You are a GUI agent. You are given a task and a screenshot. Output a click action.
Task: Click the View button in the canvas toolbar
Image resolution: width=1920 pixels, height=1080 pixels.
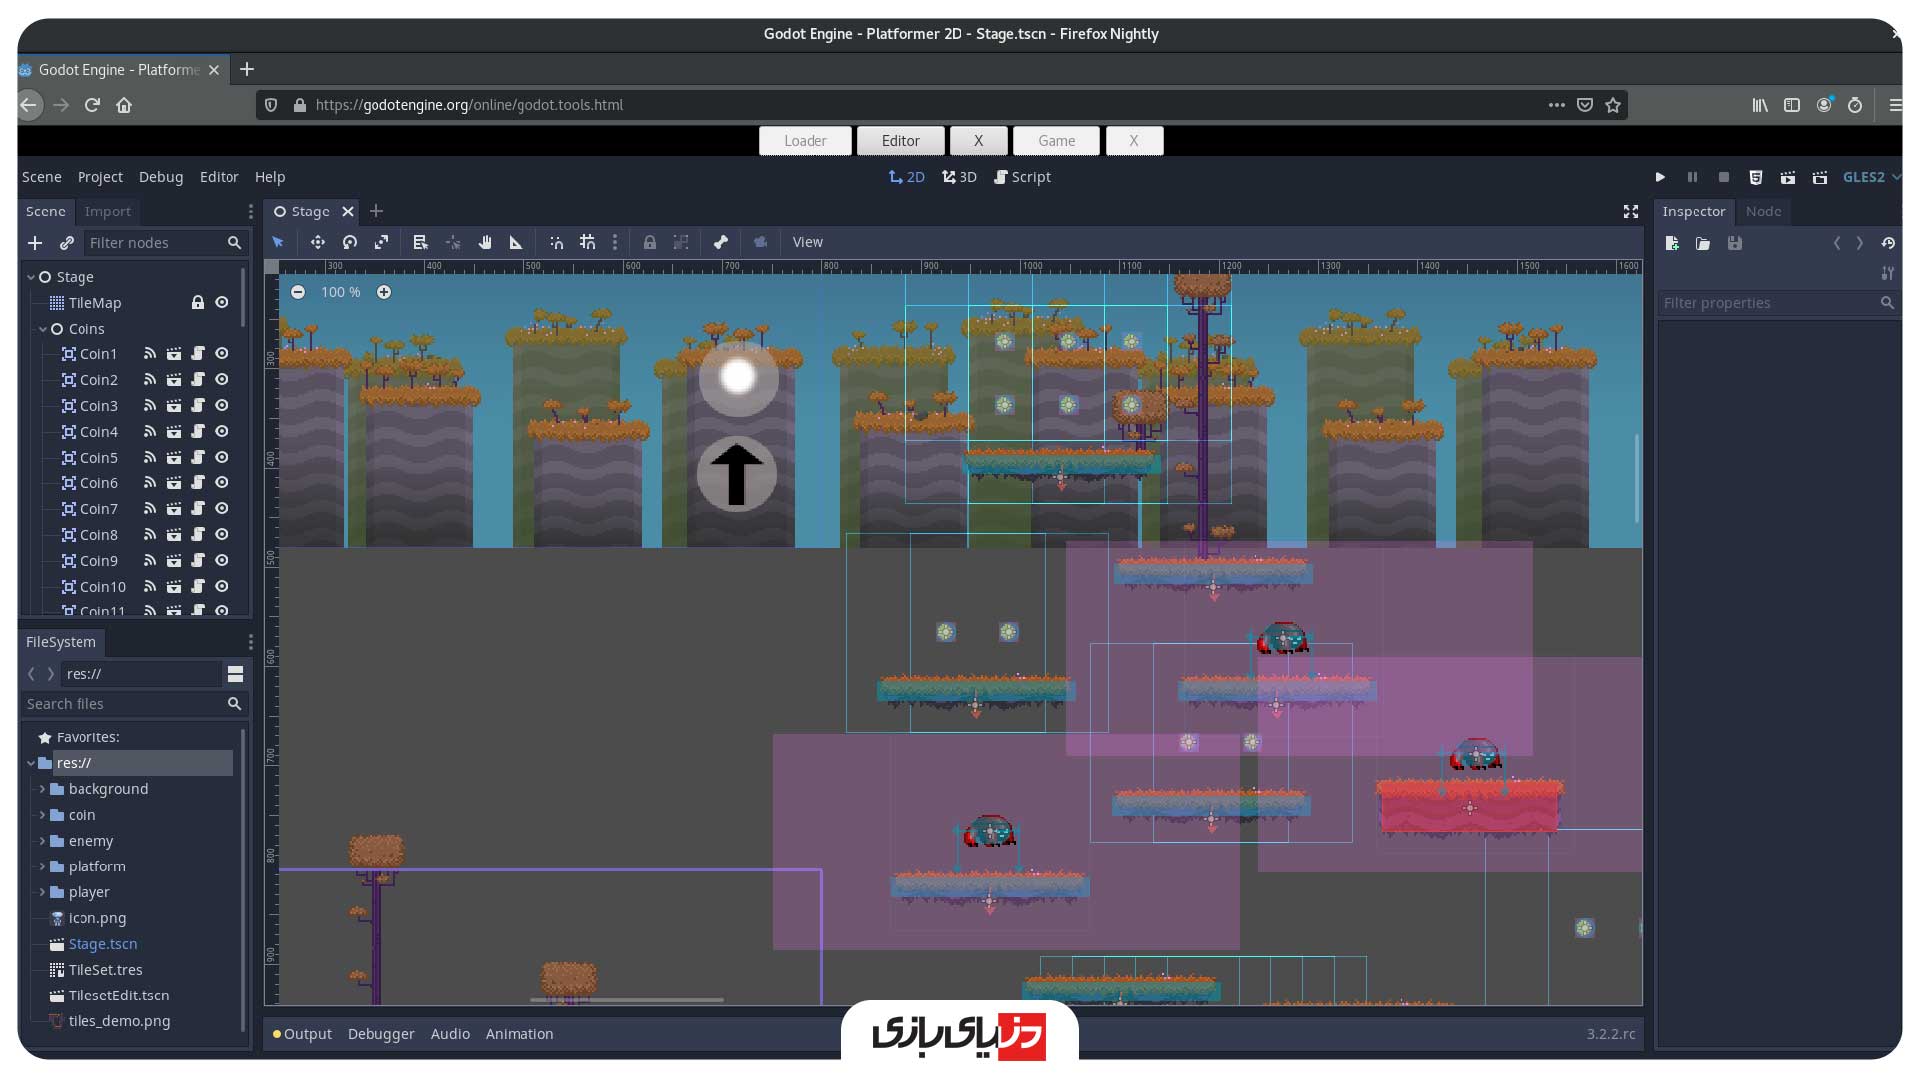click(x=807, y=242)
